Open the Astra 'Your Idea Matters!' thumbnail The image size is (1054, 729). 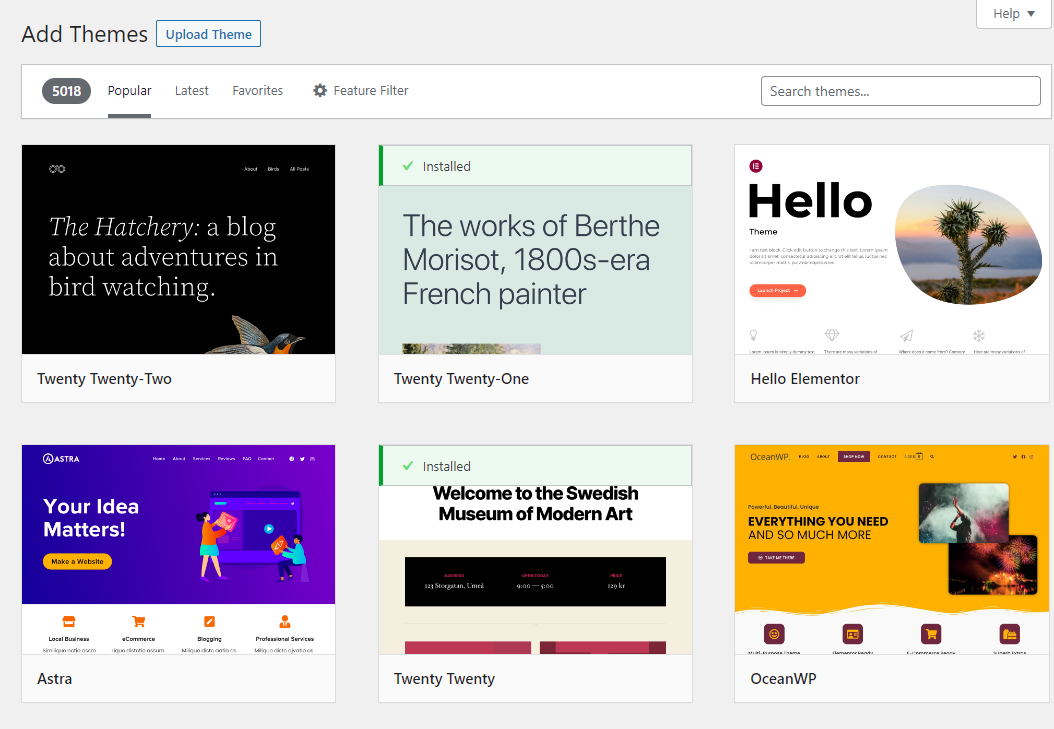point(178,550)
